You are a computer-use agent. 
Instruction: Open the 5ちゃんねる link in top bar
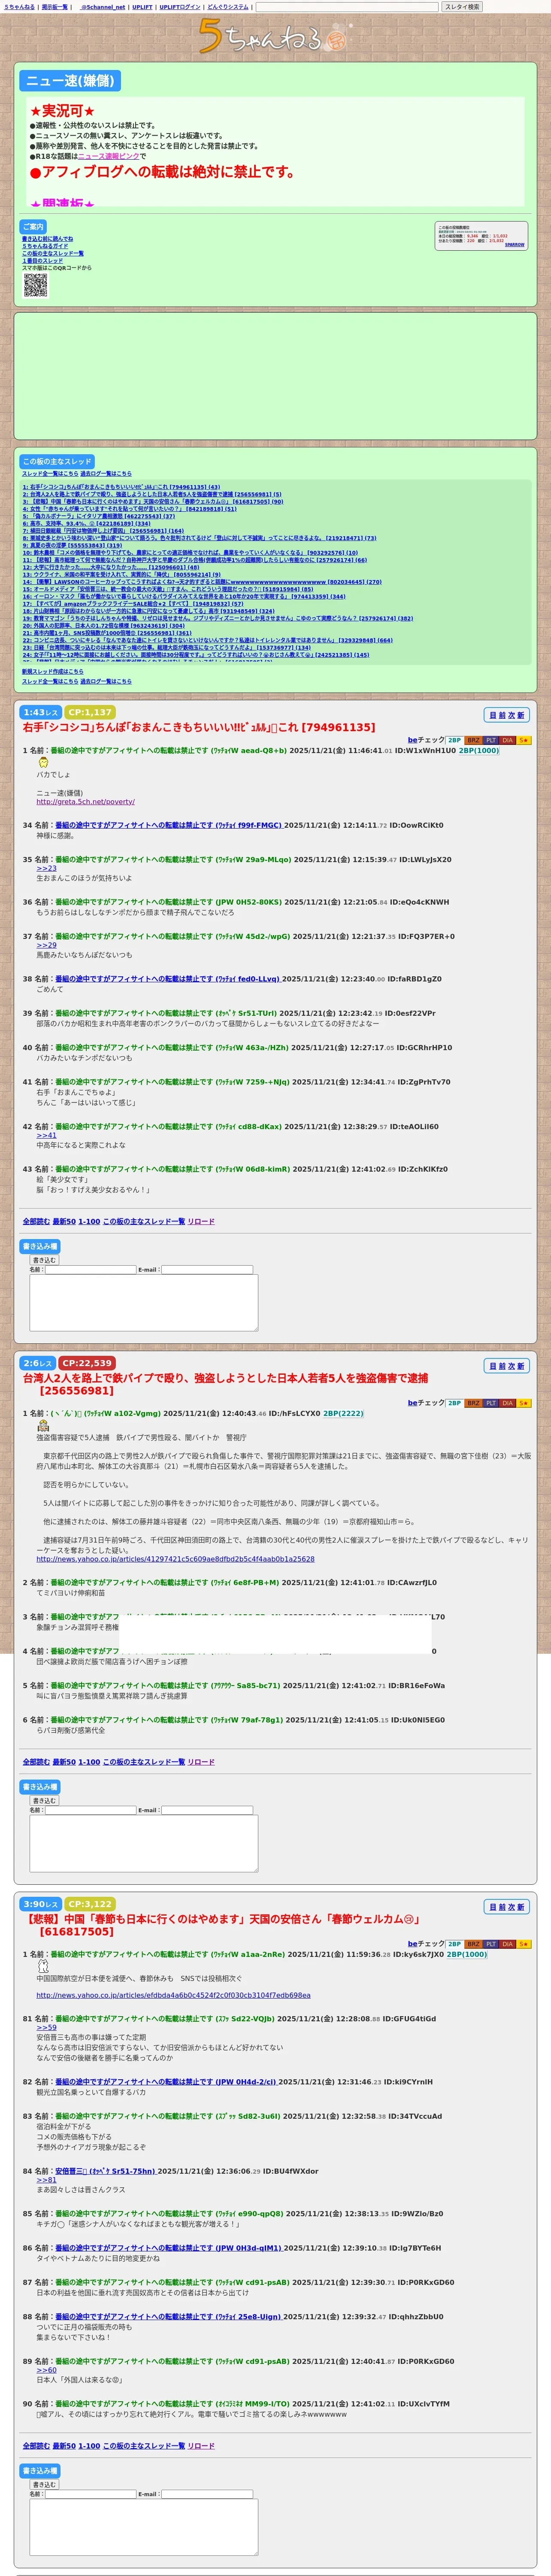(x=19, y=7)
